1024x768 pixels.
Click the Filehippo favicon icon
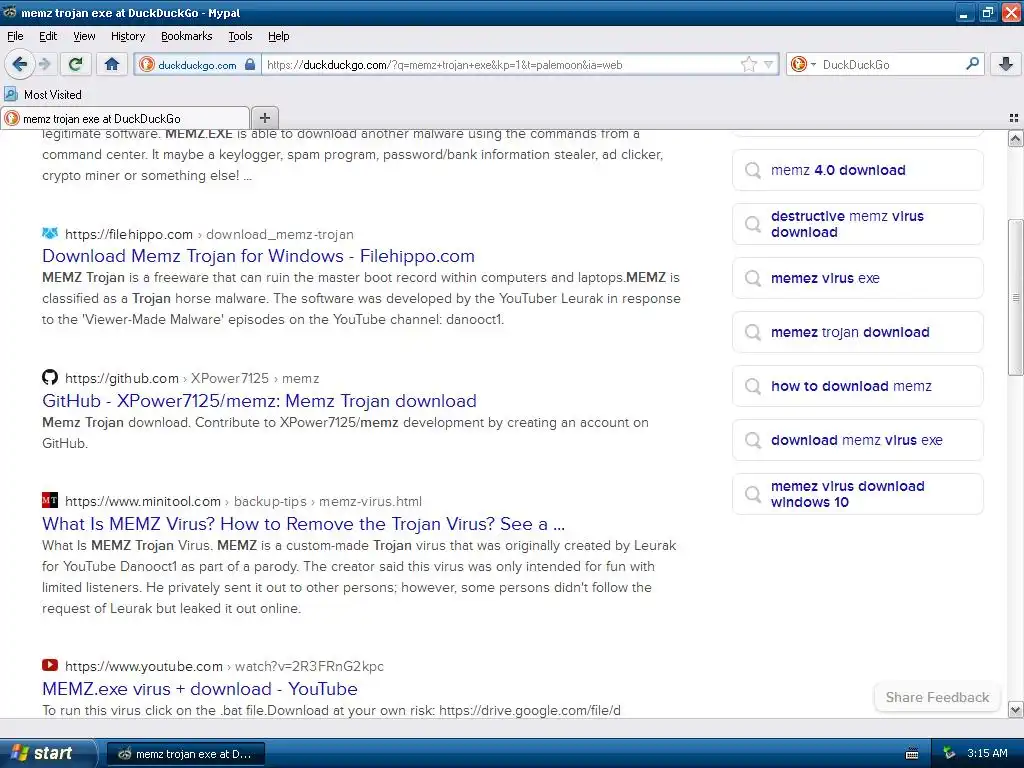[50, 233]
